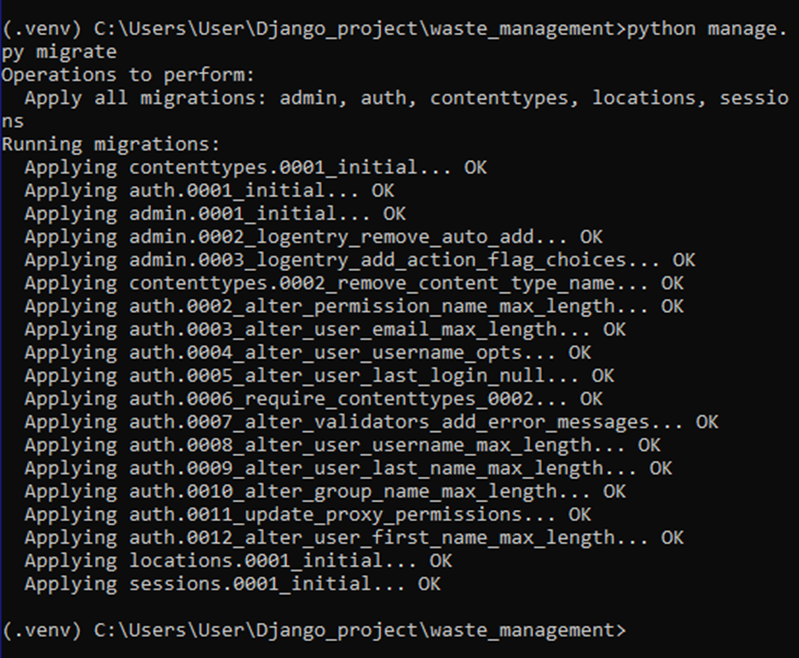Select the admin.0001_initial line

215,214
